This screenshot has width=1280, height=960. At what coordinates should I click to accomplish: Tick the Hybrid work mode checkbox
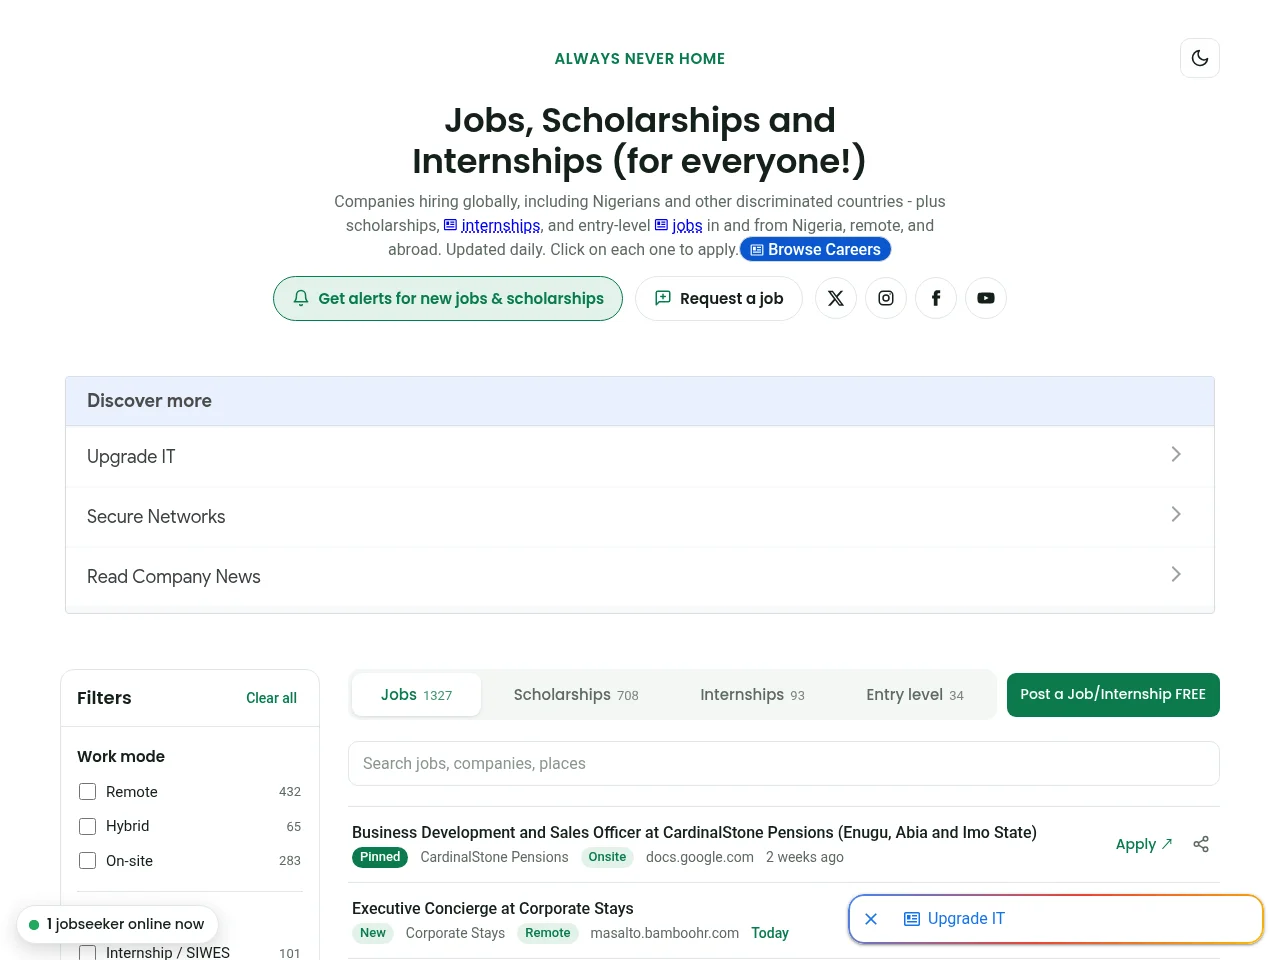(88, 826)
